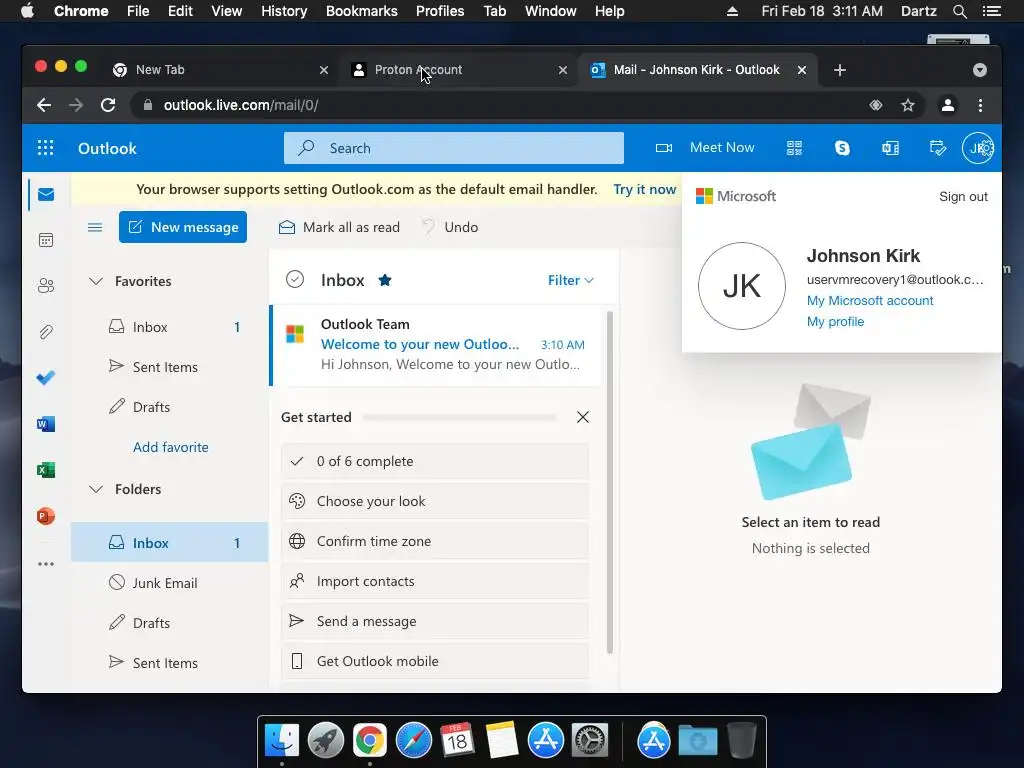
Task: Open the Filter dropdown
Action: (x=571, y=280)
